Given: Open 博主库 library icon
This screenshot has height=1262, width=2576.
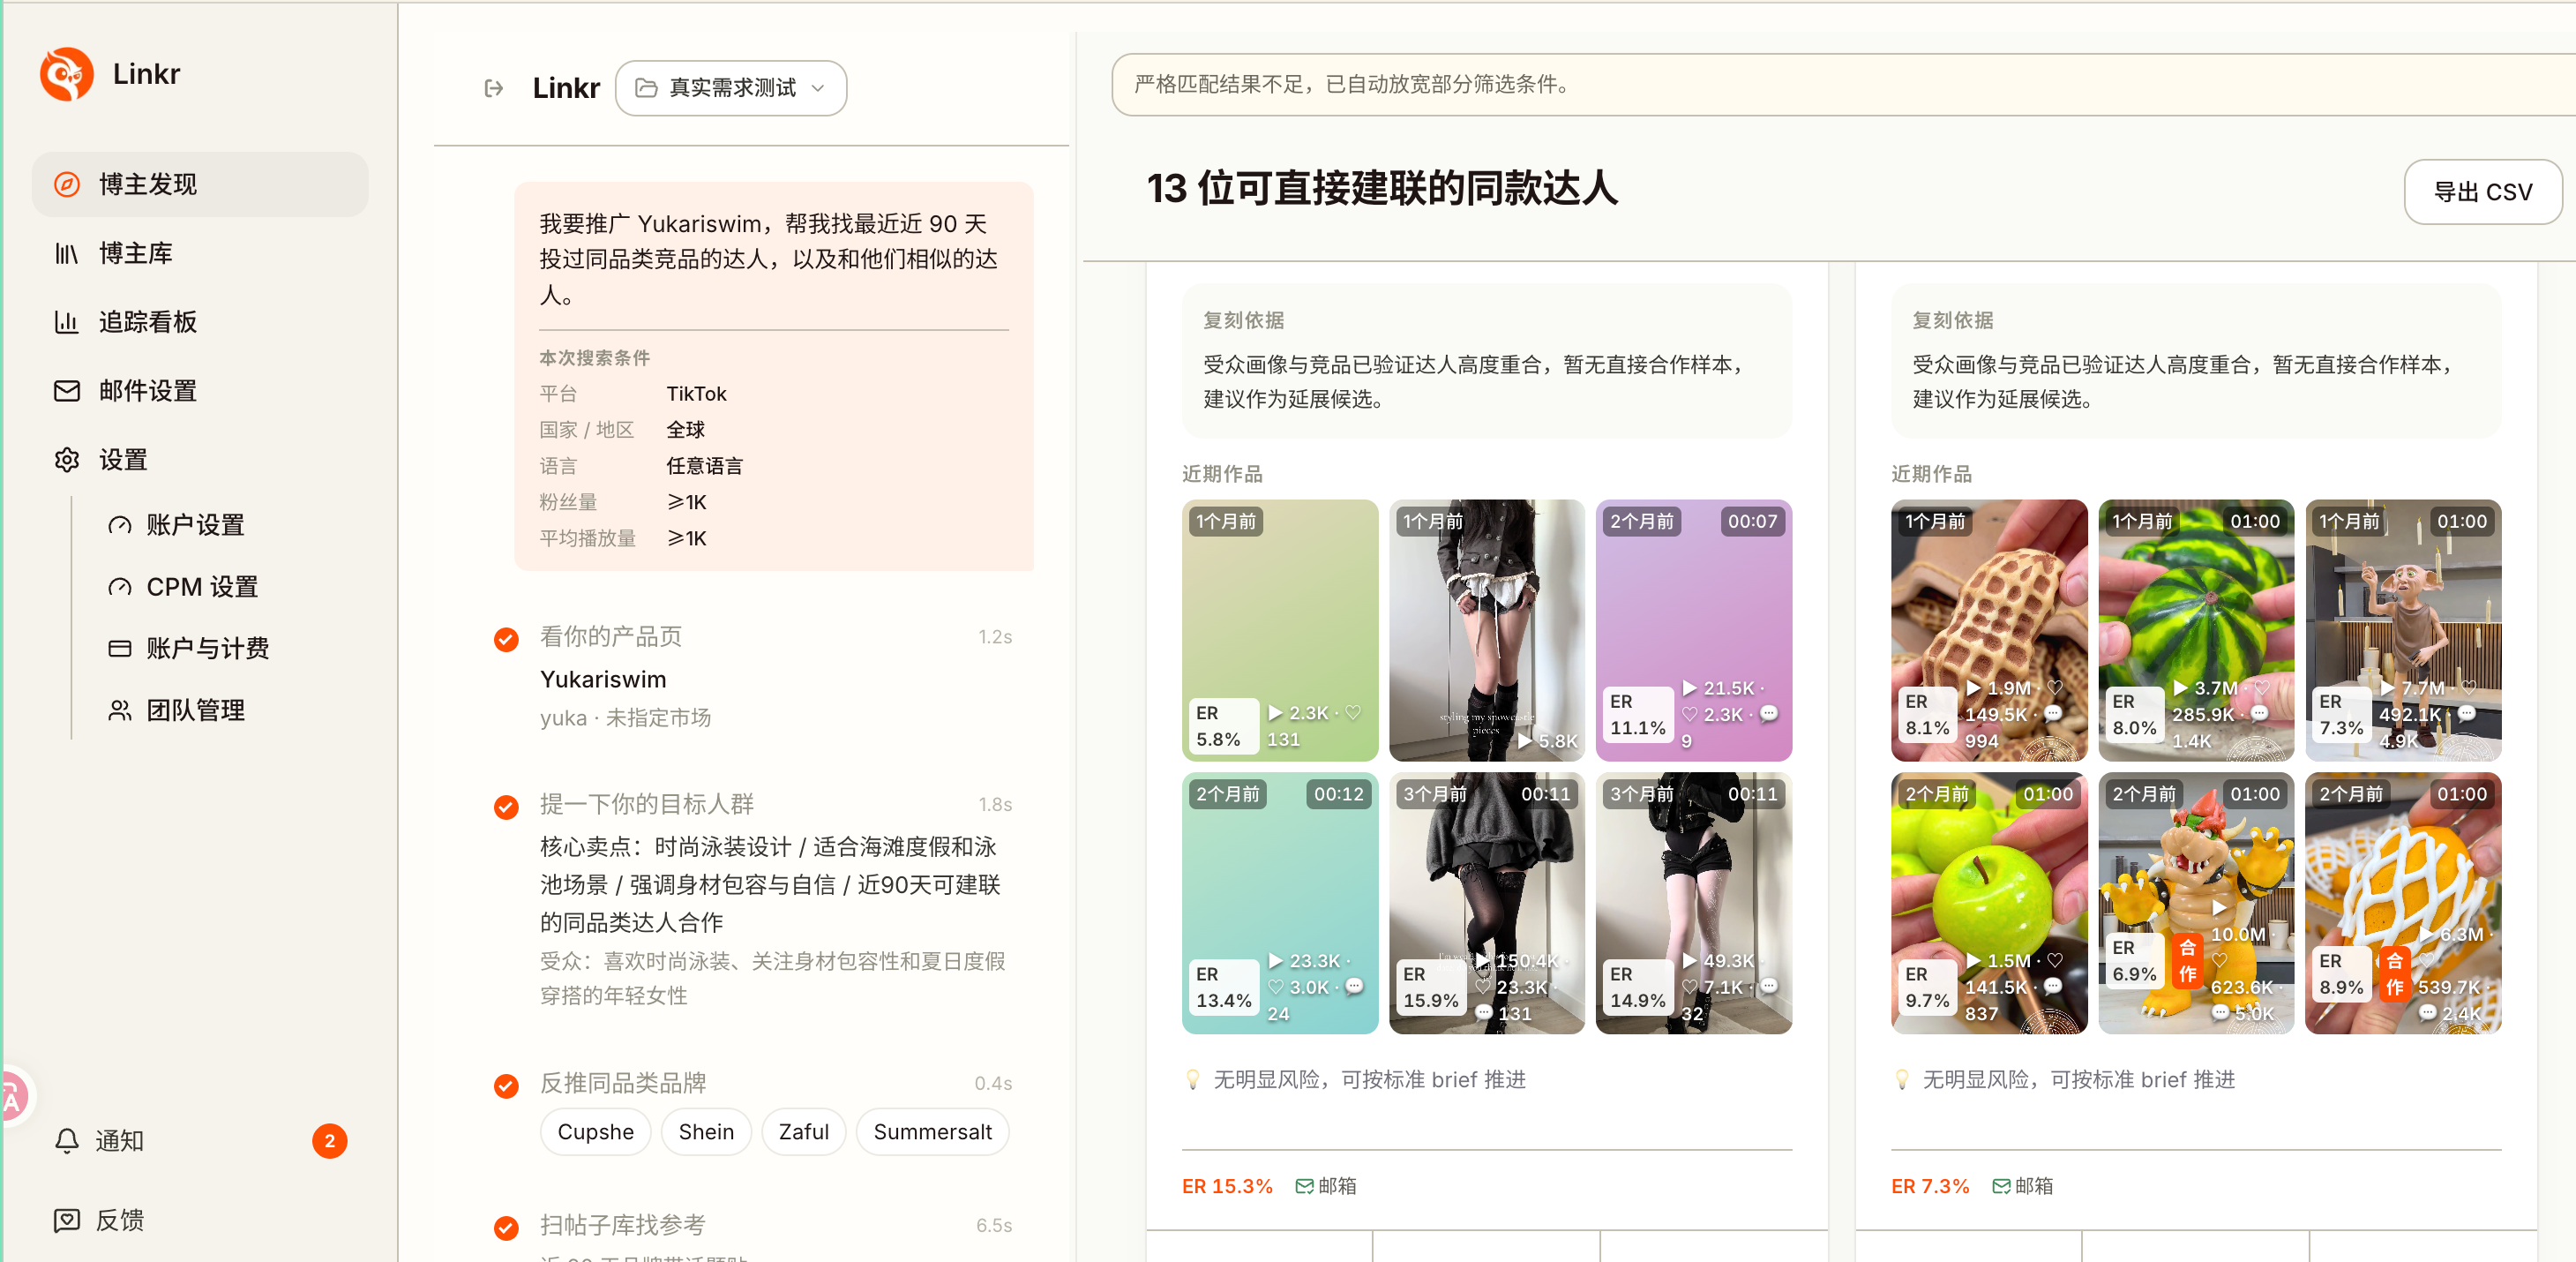Looking at the screenshot, I should pyautogui.click(x=67, y=253).
